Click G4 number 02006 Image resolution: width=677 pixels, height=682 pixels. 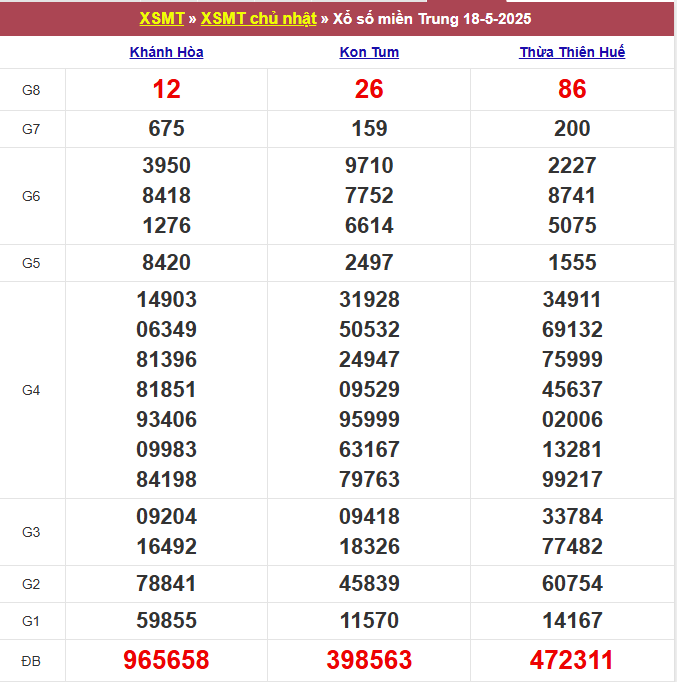pyautogui.click(x=572, y=420)
